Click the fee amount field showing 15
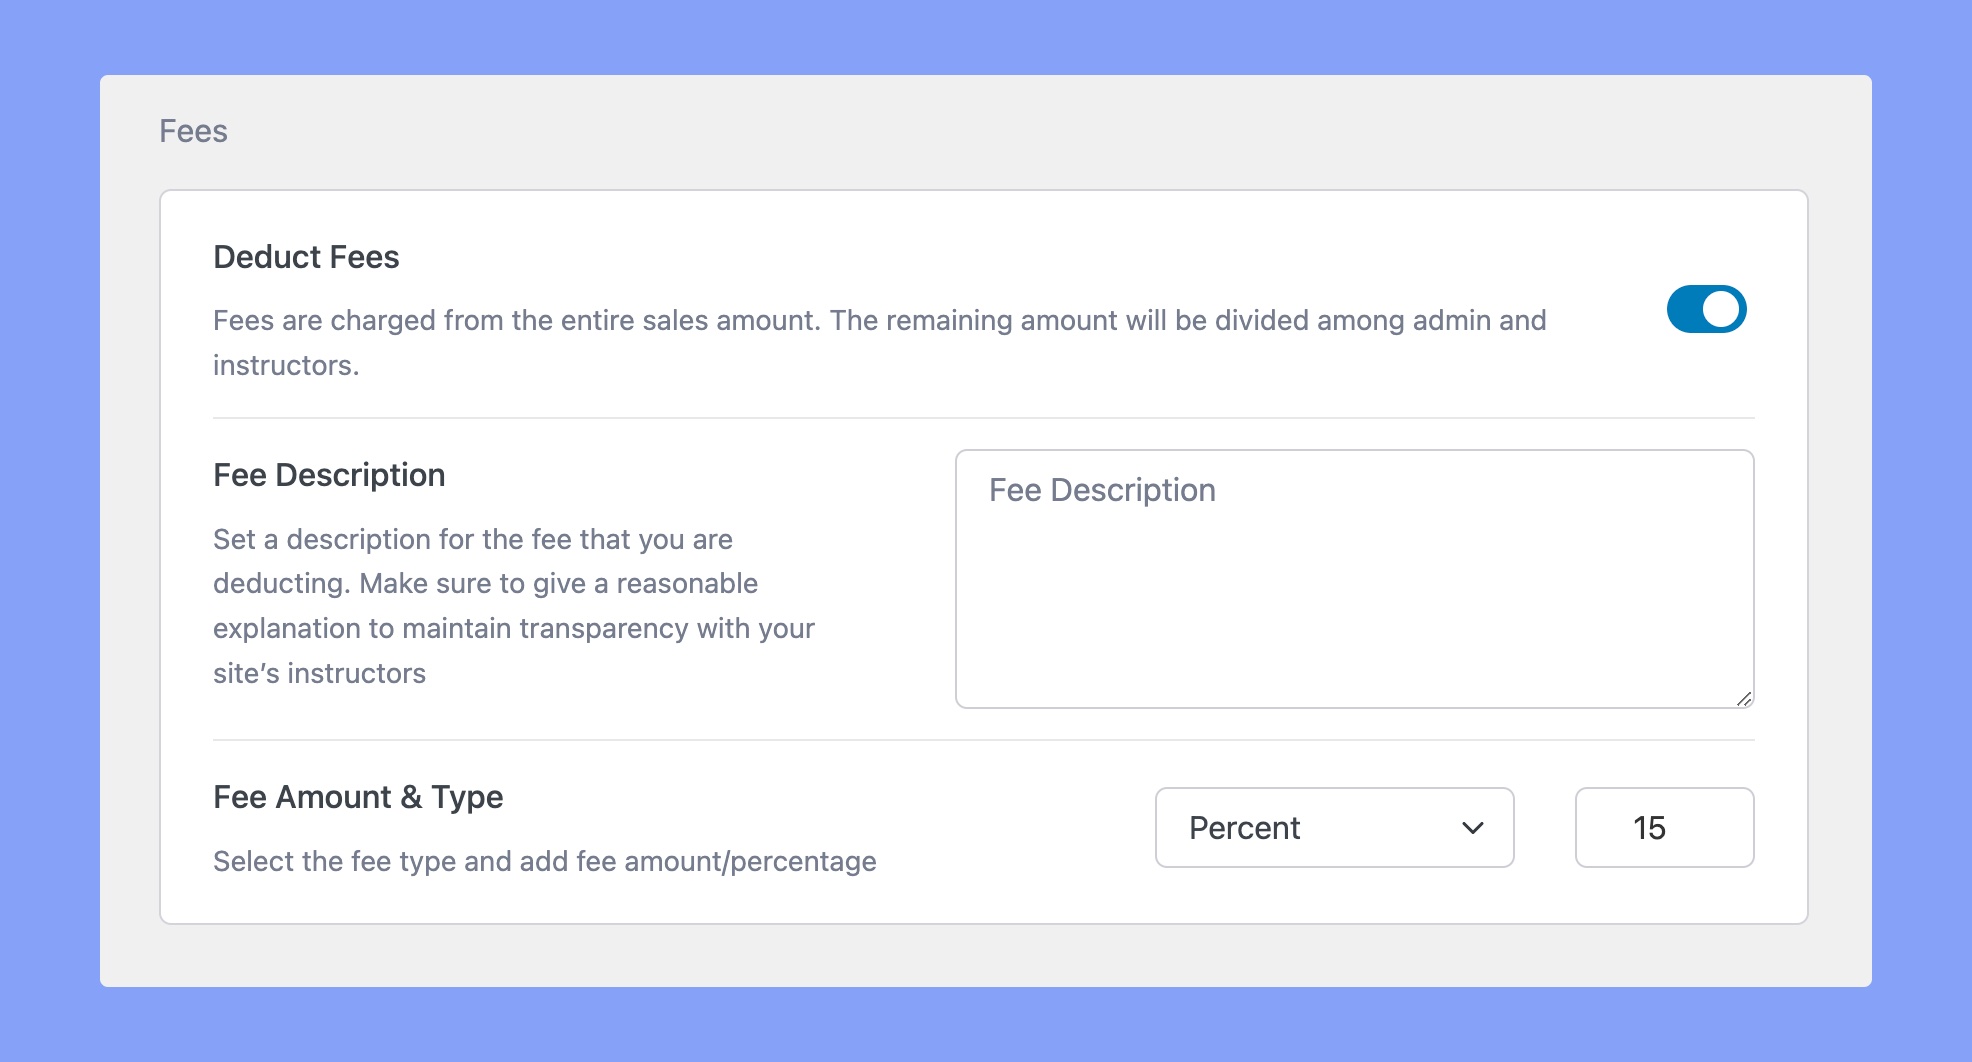Image resolution: width=1972 pixels, height=1062 pixels. click(x=1664, y=827)
